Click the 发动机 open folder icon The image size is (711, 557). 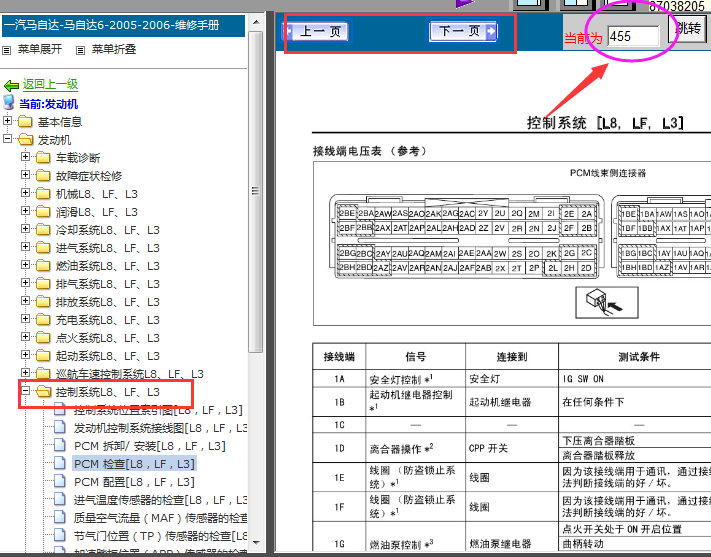(x=26, y=140)
